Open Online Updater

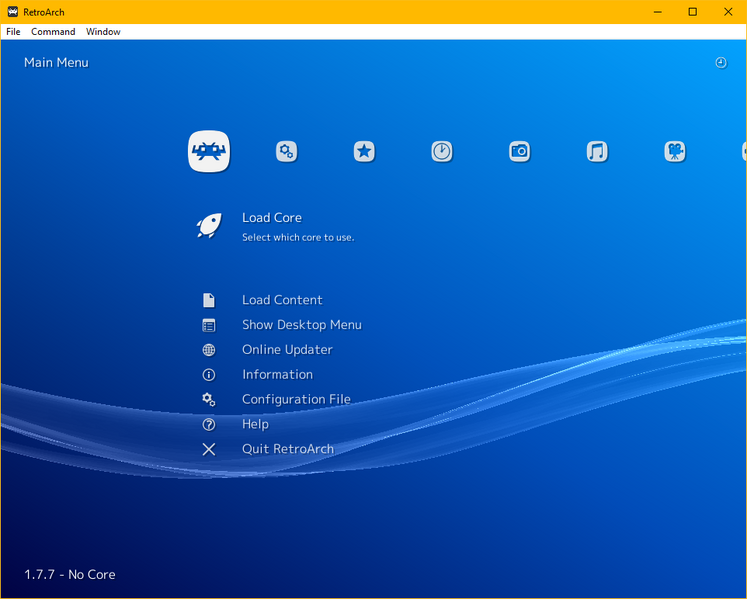(287, 350)
